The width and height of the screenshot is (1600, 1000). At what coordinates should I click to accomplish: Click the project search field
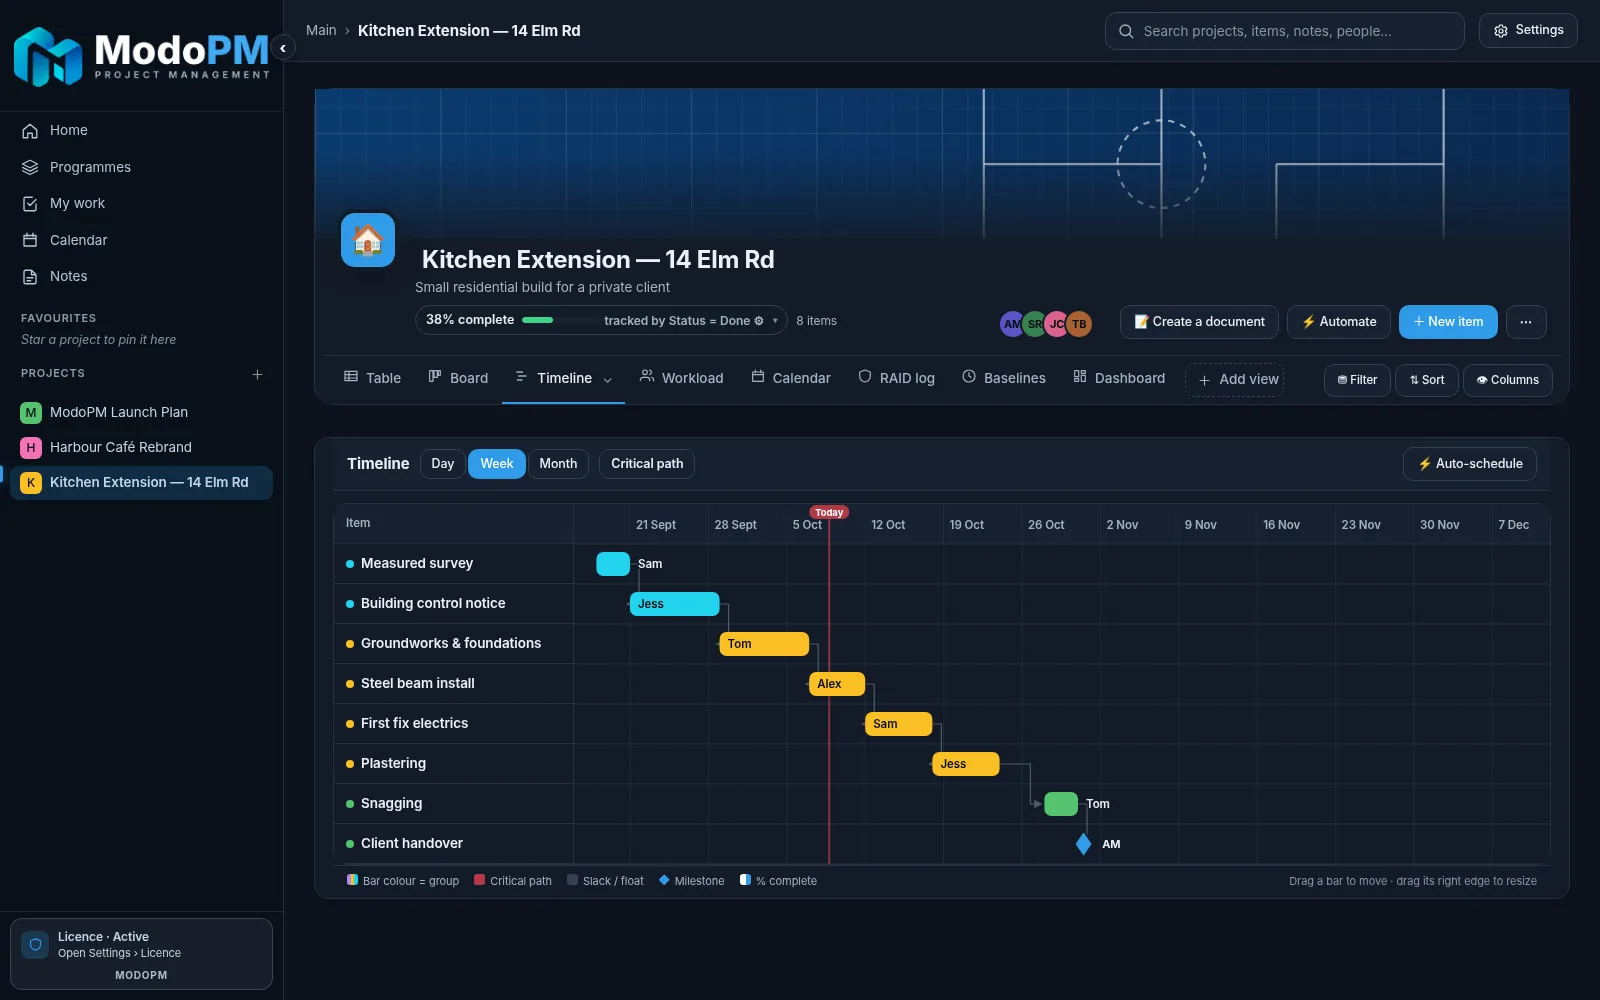[x=1285, y=31]
